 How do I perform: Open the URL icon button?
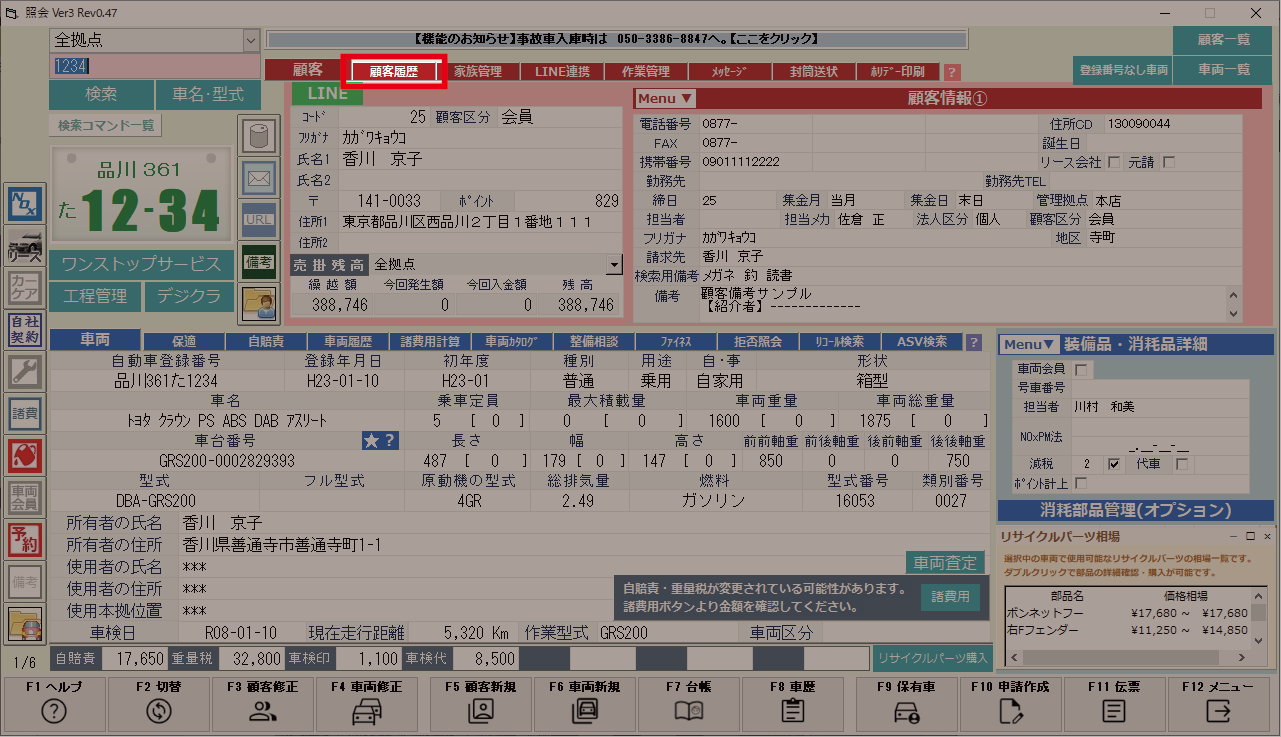[259, 220]
